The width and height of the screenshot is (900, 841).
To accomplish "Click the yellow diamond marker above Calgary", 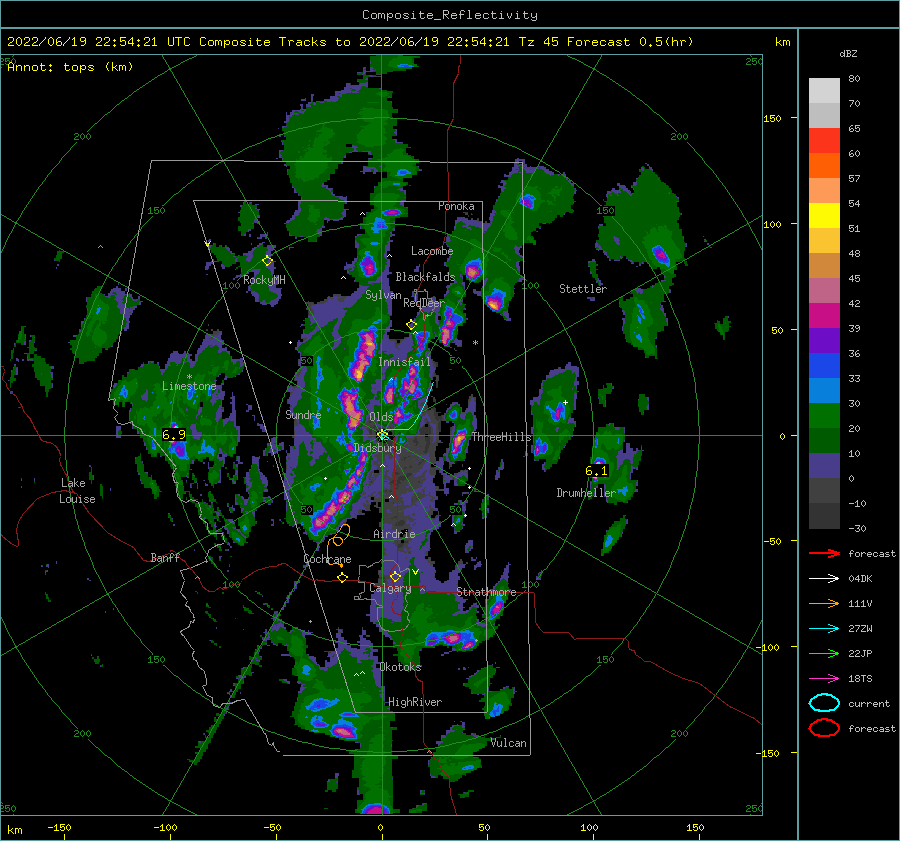I will [x=395, y=576].
